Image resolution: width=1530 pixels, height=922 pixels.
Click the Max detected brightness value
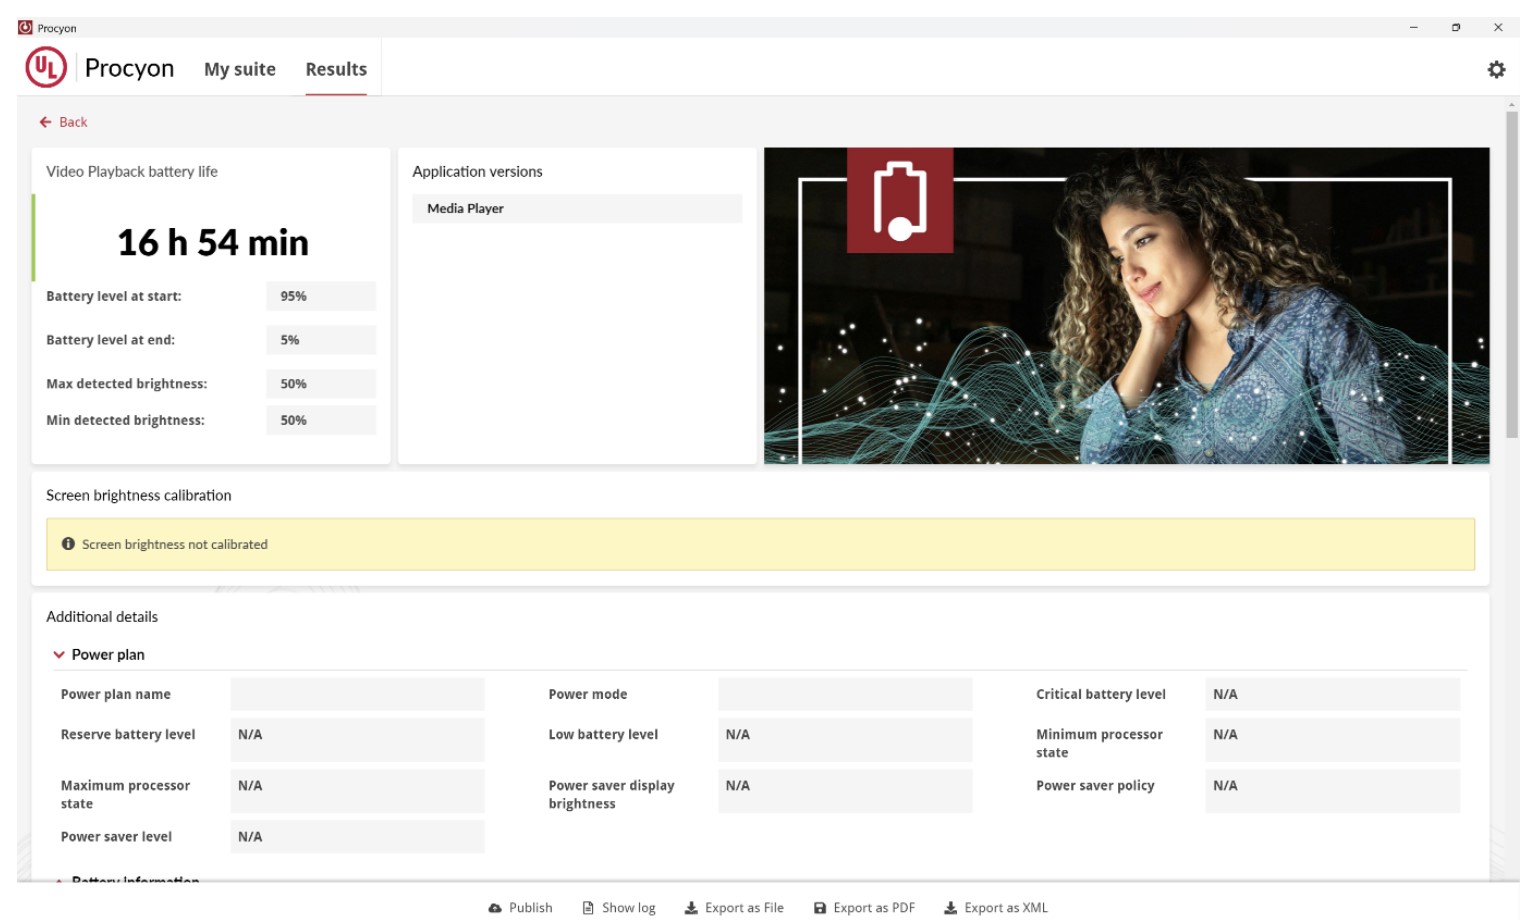coord(321,384)
